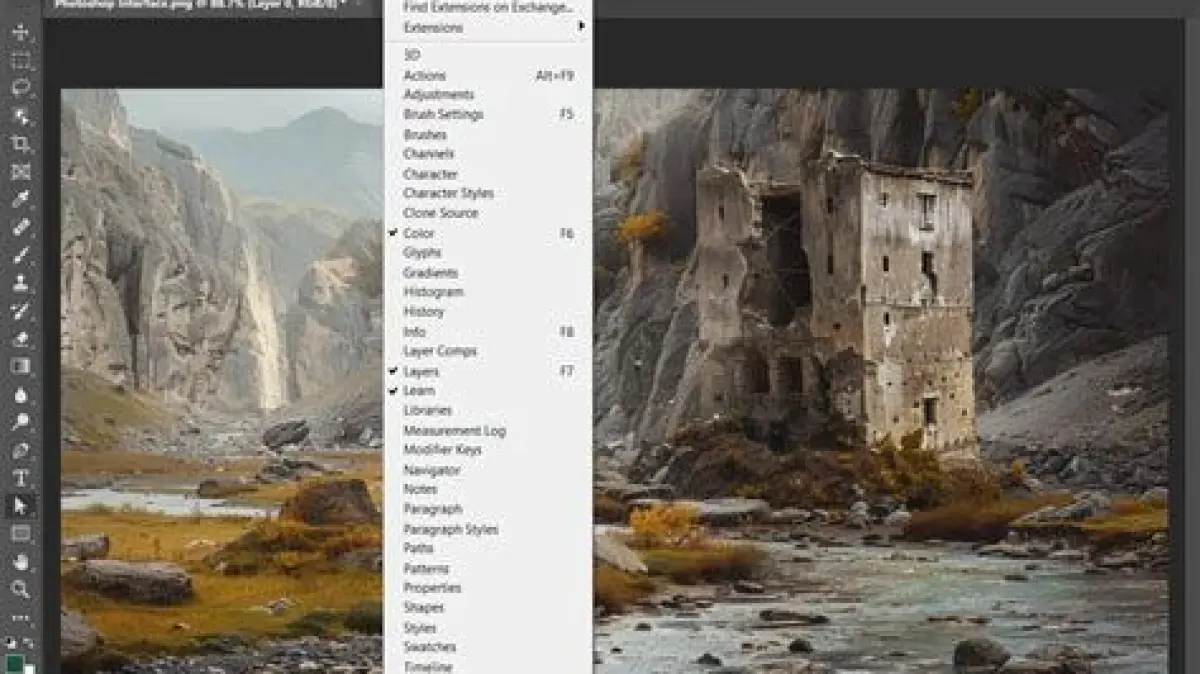Pick the Lasso tool
The image size is (1200, 674).
point(20,88)
